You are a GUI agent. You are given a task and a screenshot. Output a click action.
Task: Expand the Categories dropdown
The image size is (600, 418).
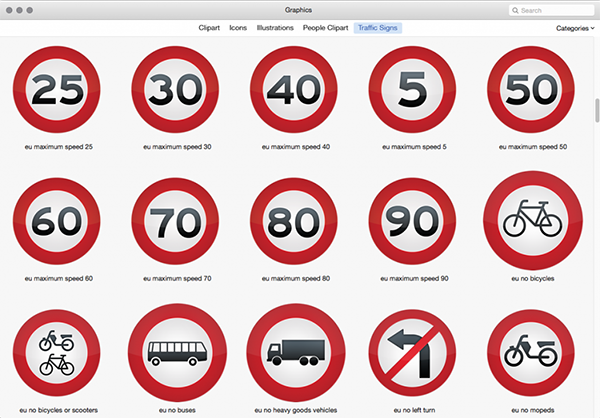click(575, 28)
